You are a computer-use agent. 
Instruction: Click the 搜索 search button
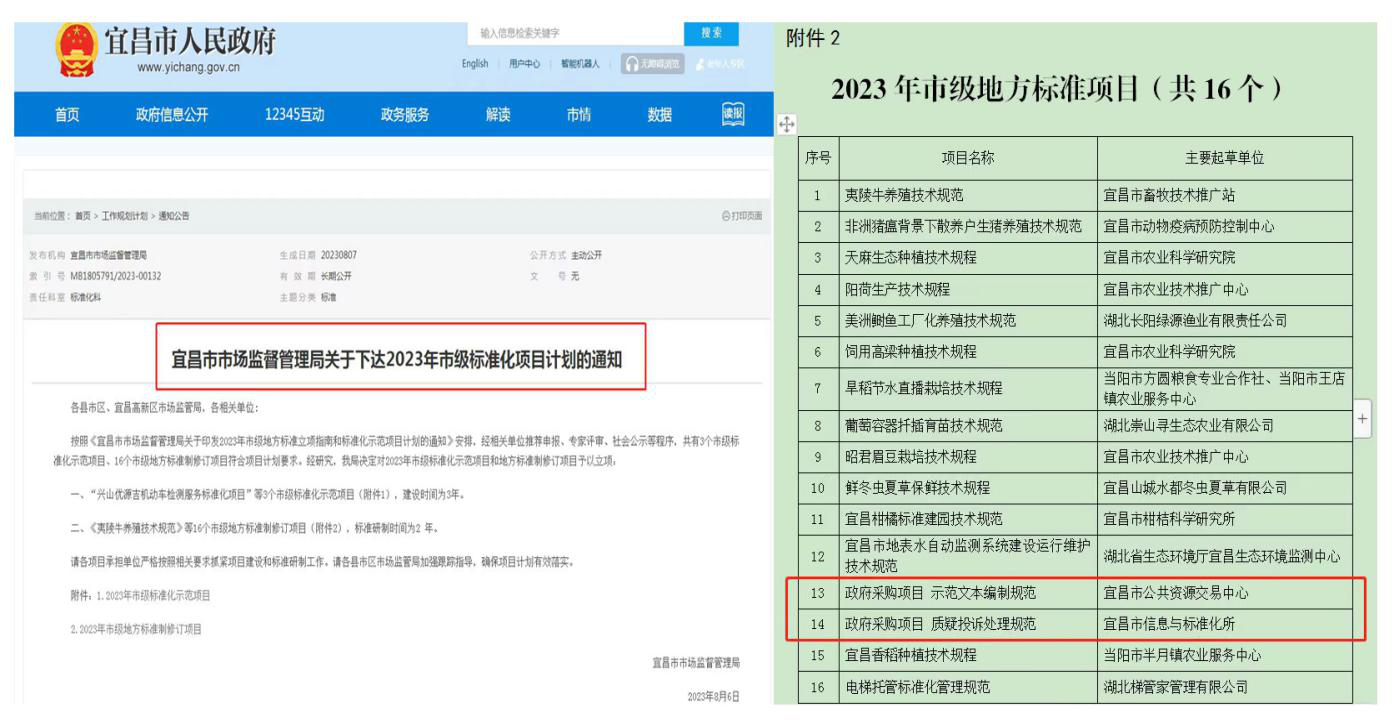(x=711, y=33)
